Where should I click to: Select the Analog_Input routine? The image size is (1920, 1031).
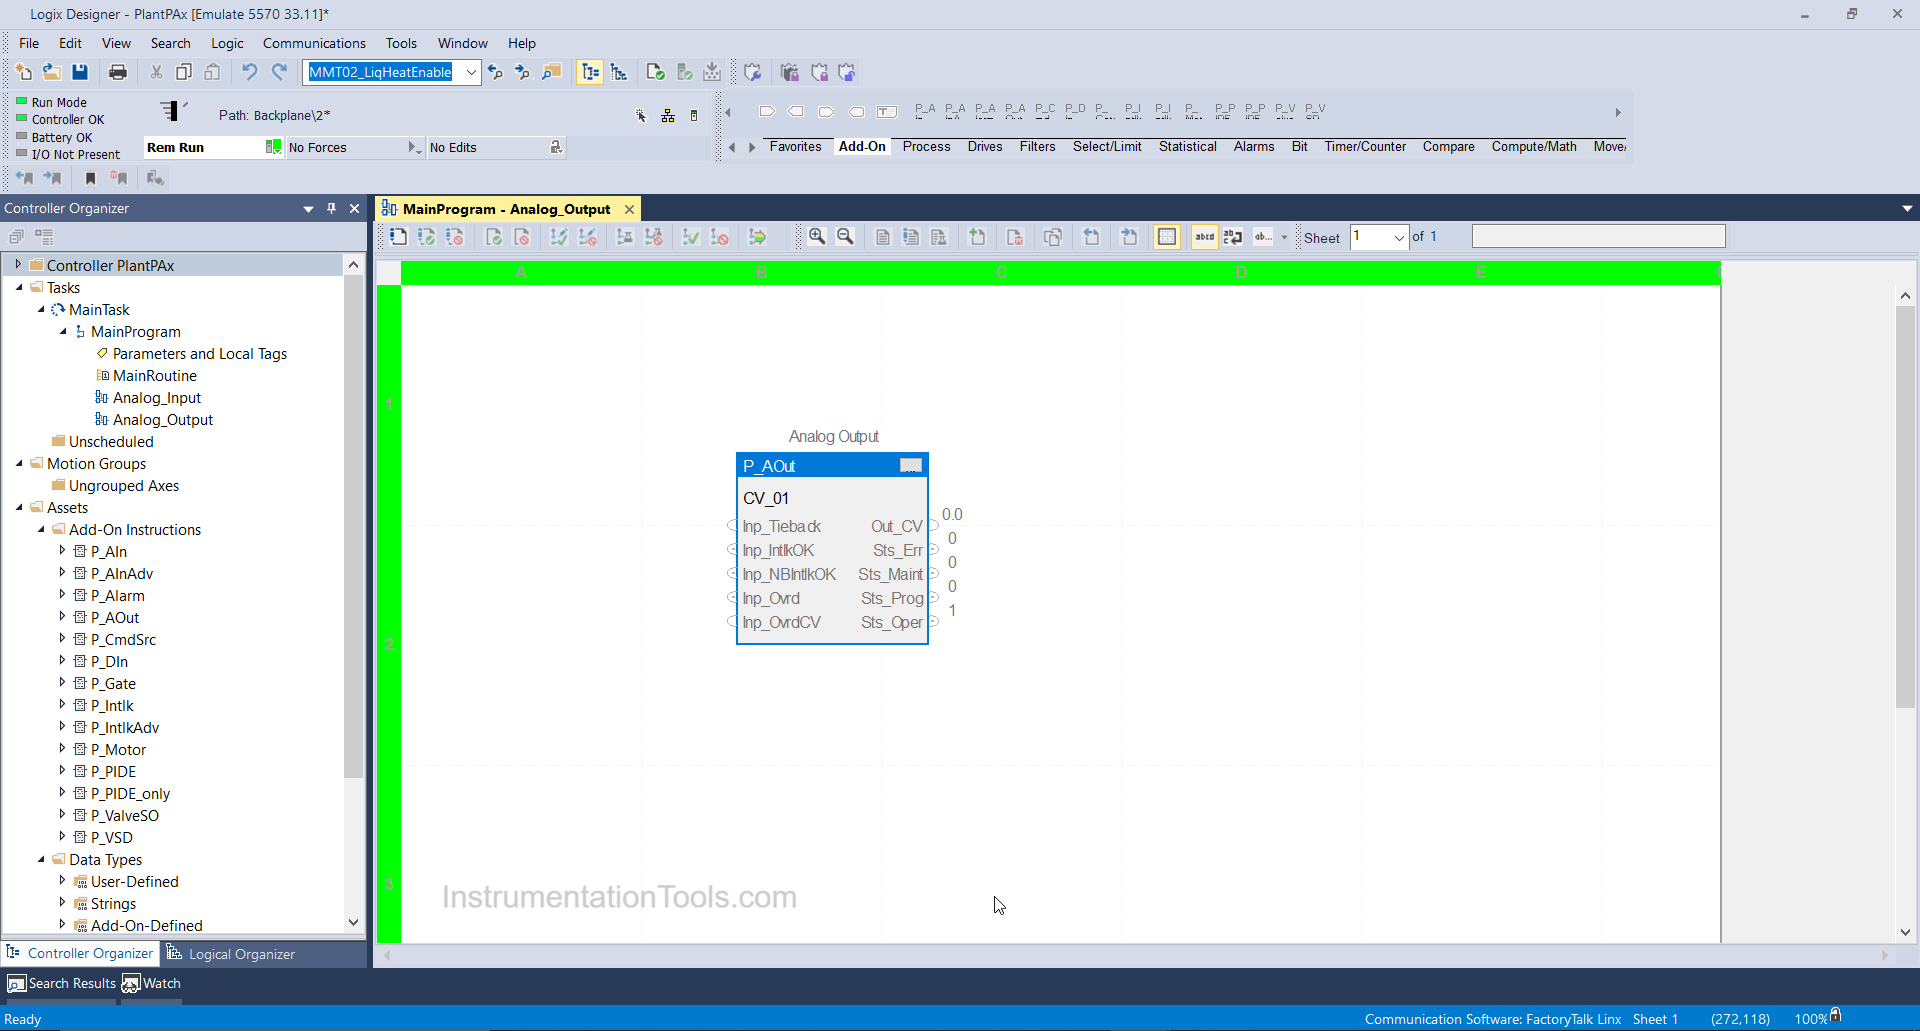pos(157,397)
